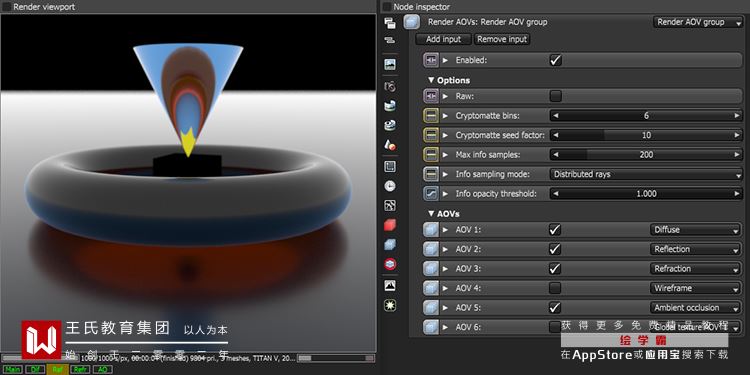
Task: Click the Cryptomatte bins slider
Action: [646, 116]
